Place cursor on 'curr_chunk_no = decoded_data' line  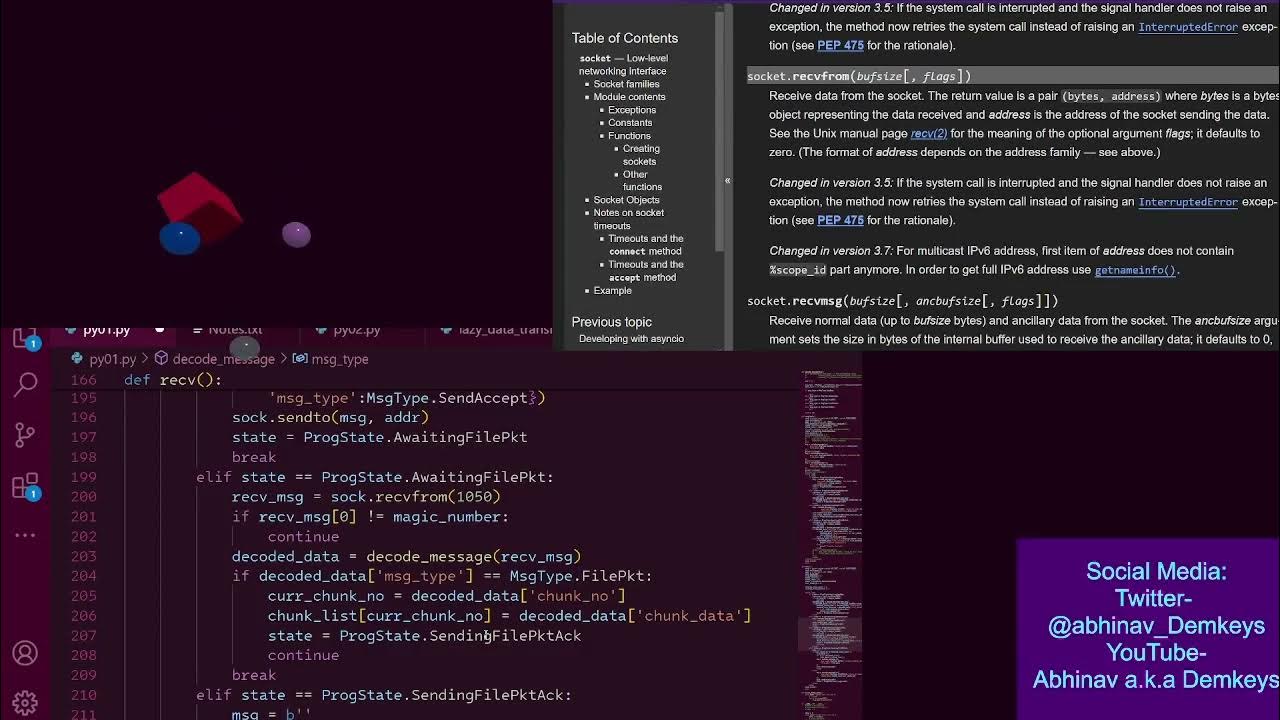pyautogui.click(x=446, y=596)
